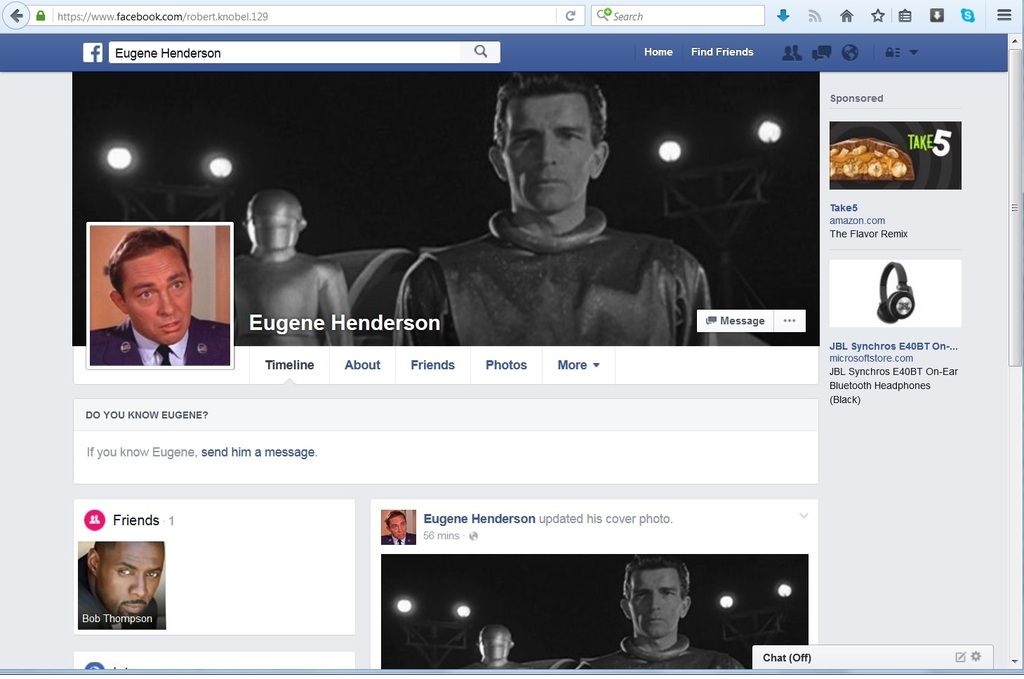The width and height of the screenshot is (1024, 679).
Task: Open the Chat (Off) bar
Action: [x=872, y=657]
